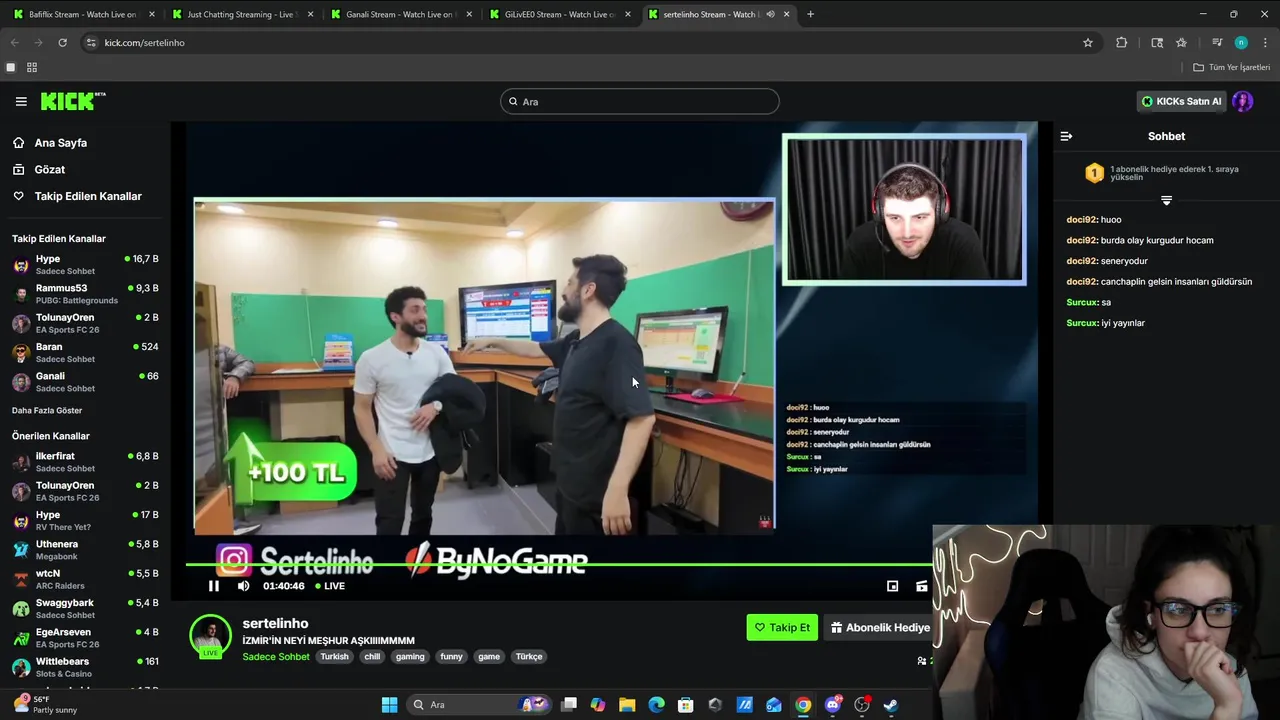Open Chrome apps grid shortcut

click(x=32, y=67)
